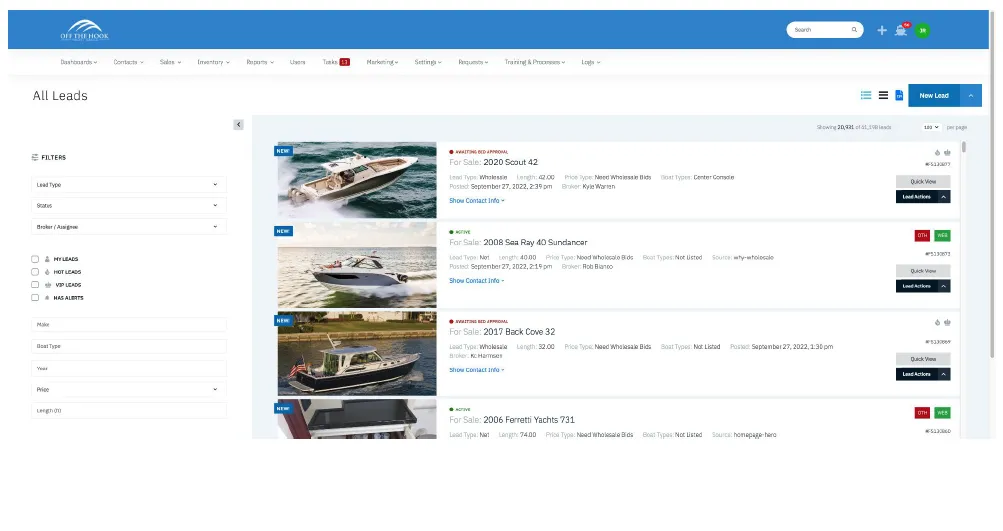Enable the Has Alerts checkbox
Image resolution: width=1003 pixels, height=531 pixels.
pyautogui.click(x=35, y=297)
